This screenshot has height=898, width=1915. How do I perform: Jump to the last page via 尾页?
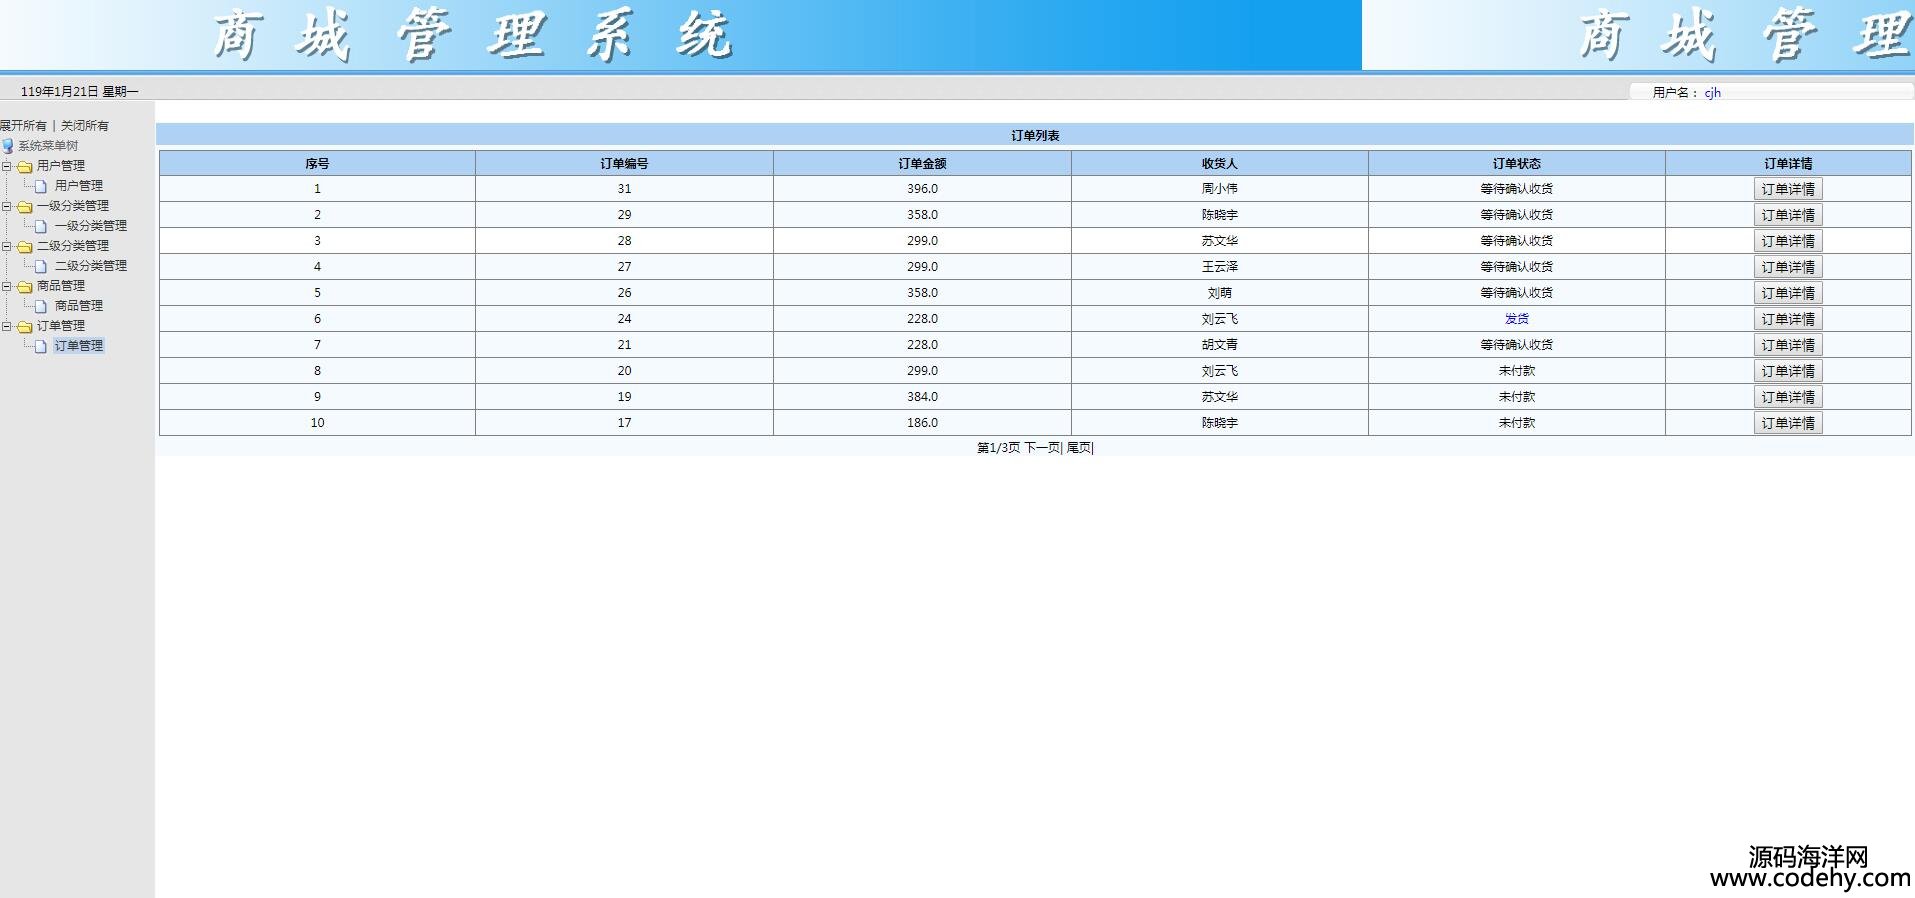tap(1078, 448)
